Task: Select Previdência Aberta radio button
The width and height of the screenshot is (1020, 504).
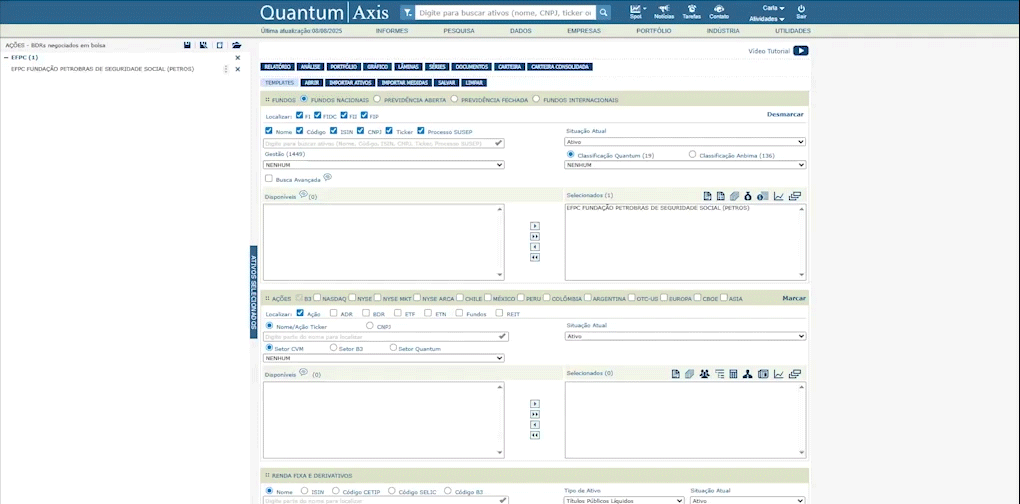Action: click(377, 99)
